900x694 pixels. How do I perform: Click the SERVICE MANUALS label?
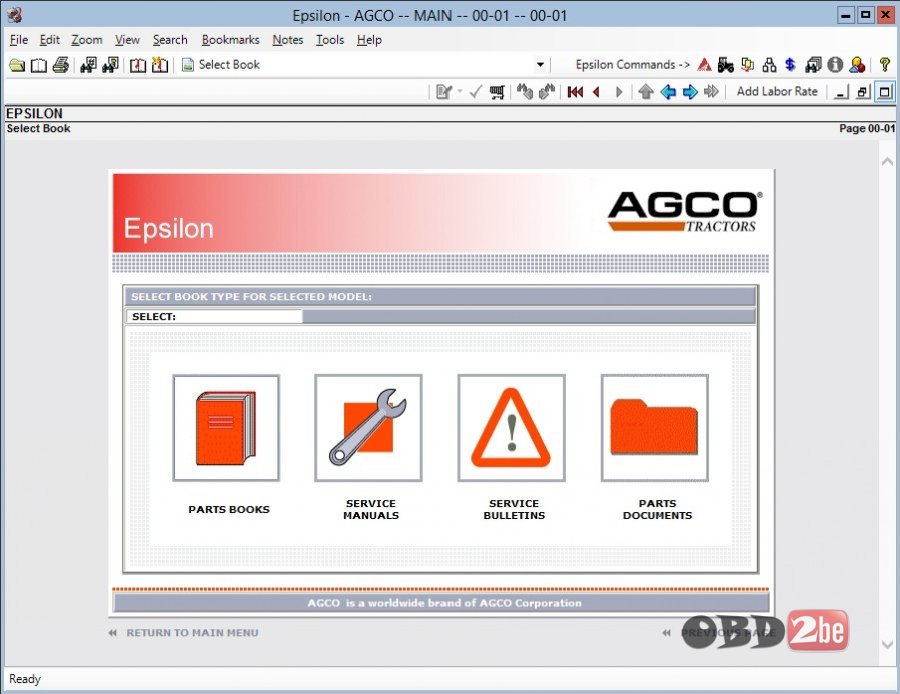point(371,509)
